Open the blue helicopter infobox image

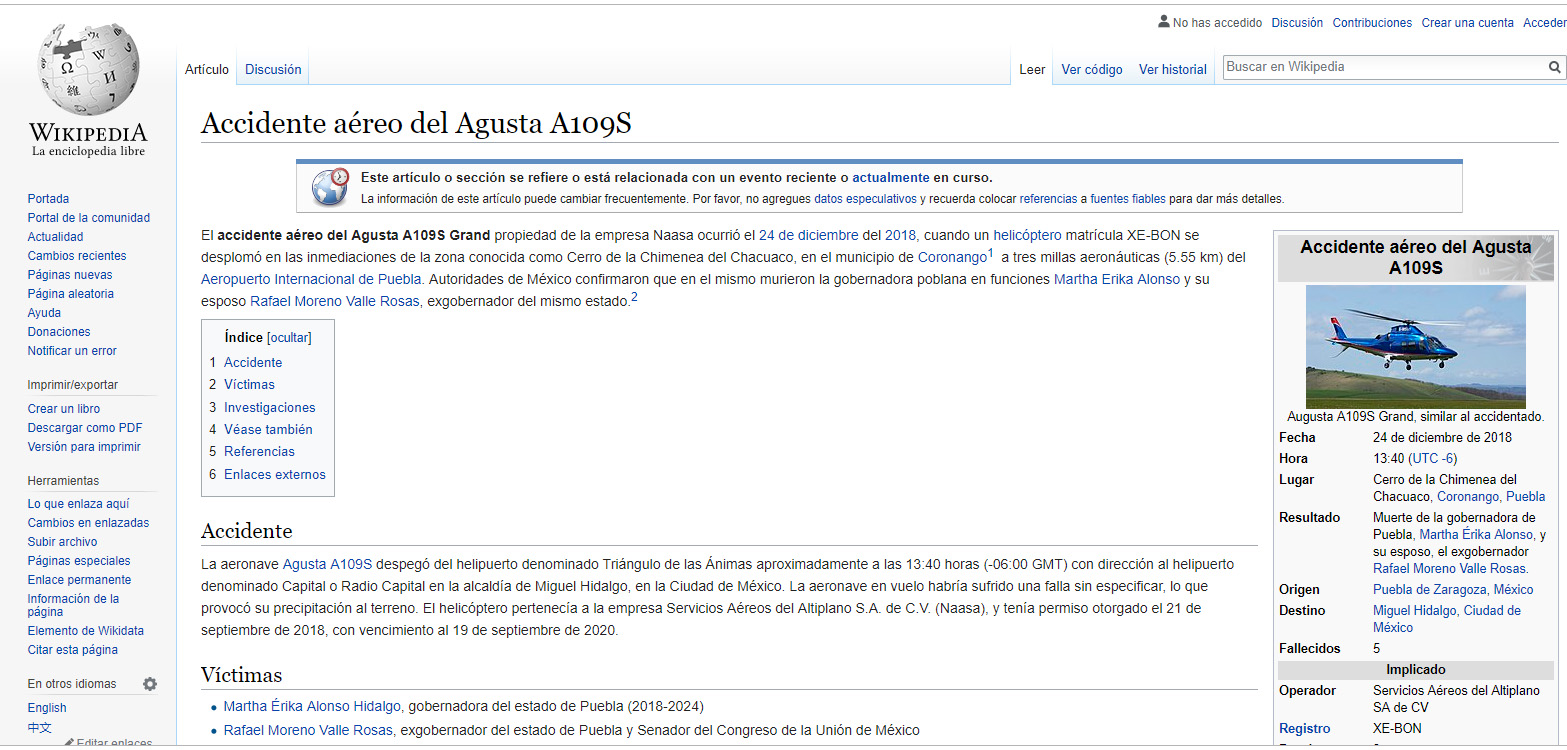point(1415,346)
